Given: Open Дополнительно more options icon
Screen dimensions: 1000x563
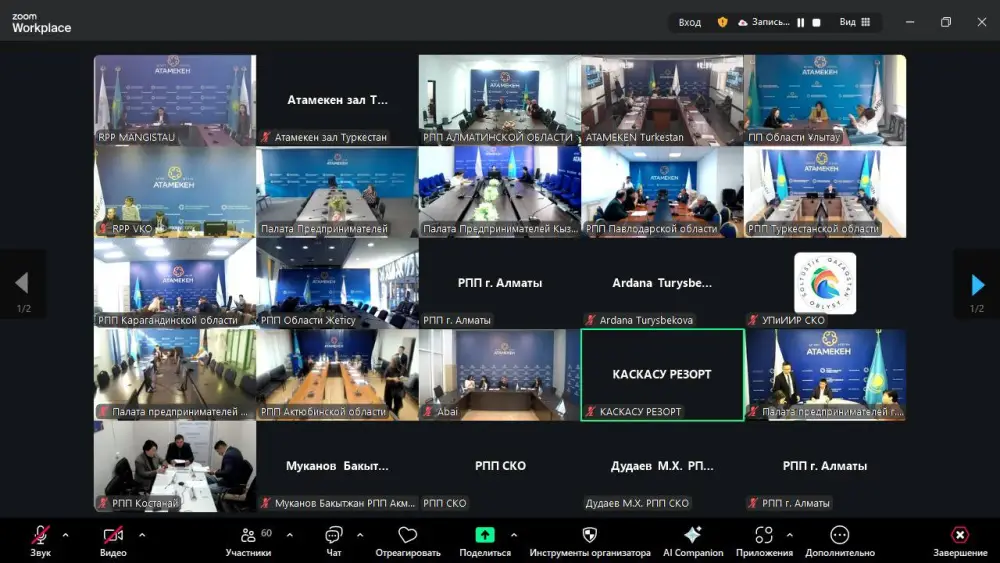Looking at the screenshot, I should click(840, 536).
